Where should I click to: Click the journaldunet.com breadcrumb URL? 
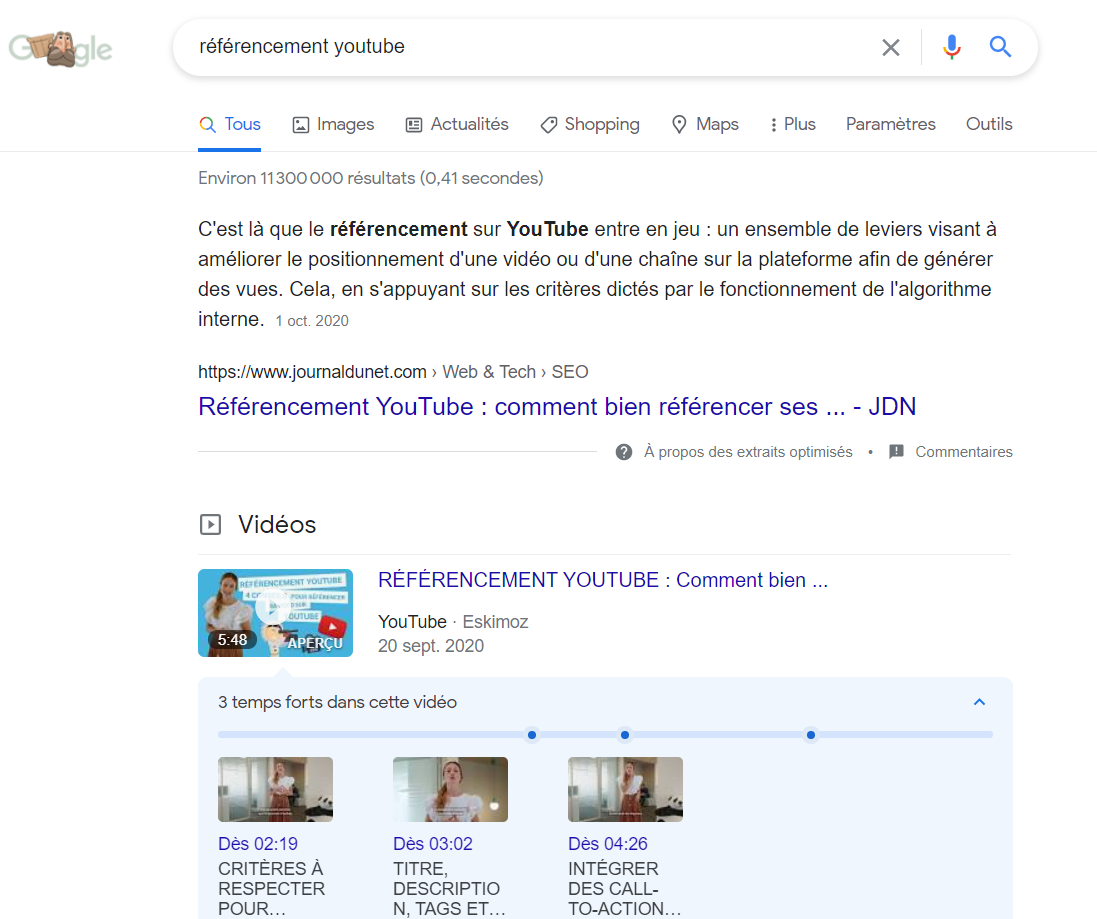point(393,372)
